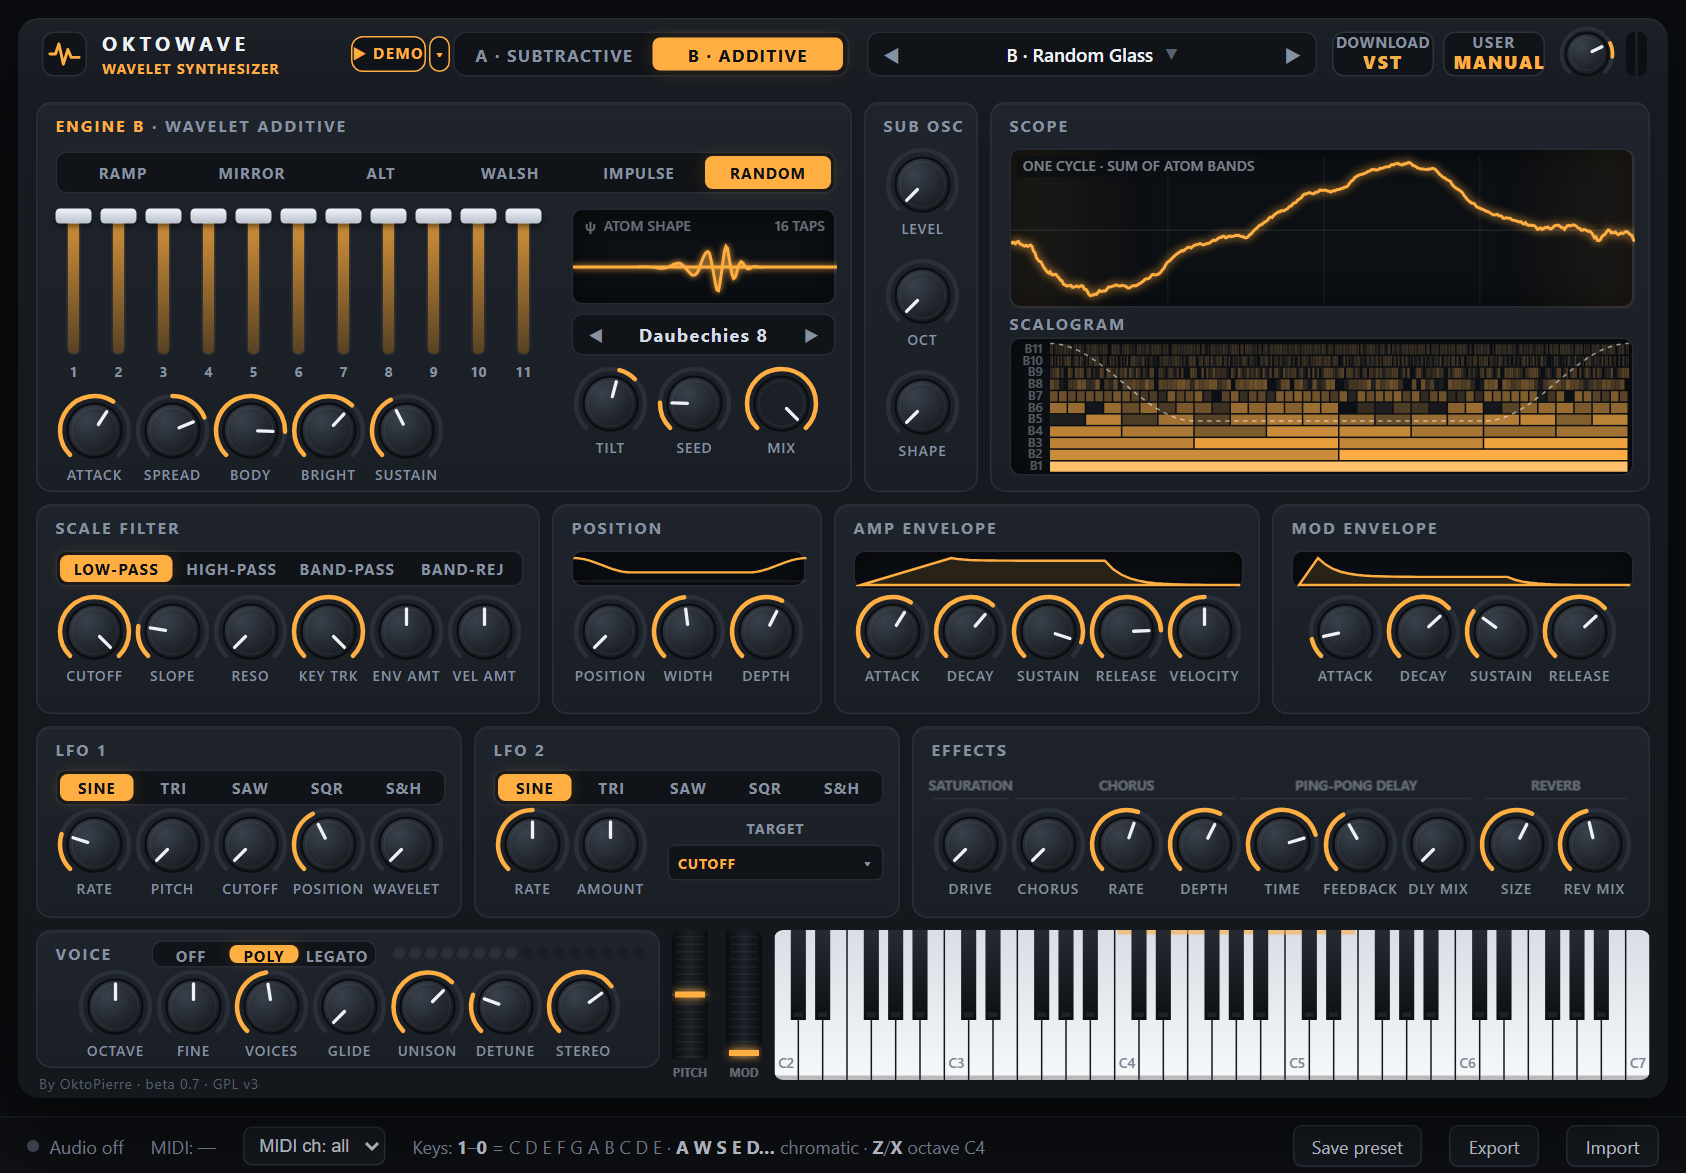Open the B · Random Glass preset dropdown

point(1092,55)
